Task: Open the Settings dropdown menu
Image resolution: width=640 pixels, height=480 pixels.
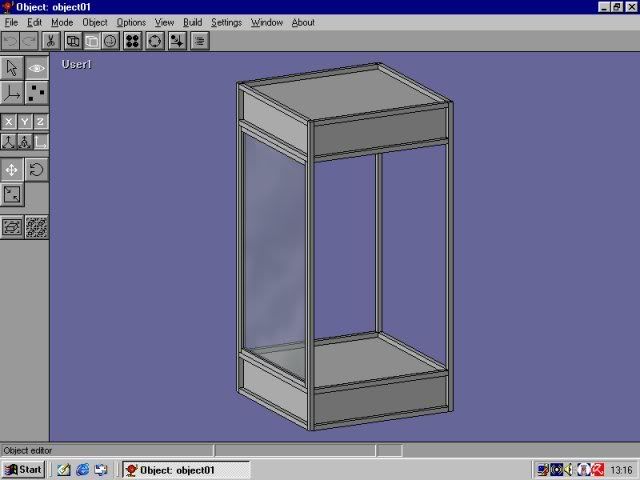Action: point(226,22)
